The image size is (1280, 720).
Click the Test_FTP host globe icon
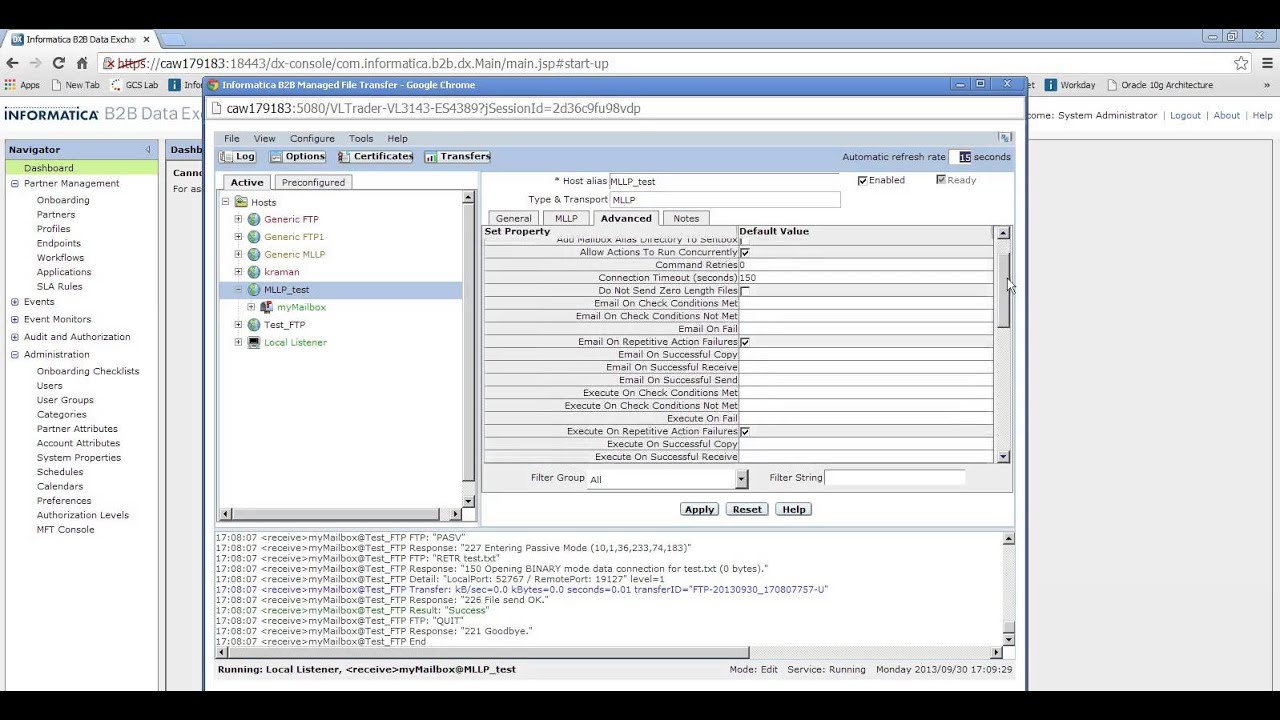[254, 325]
